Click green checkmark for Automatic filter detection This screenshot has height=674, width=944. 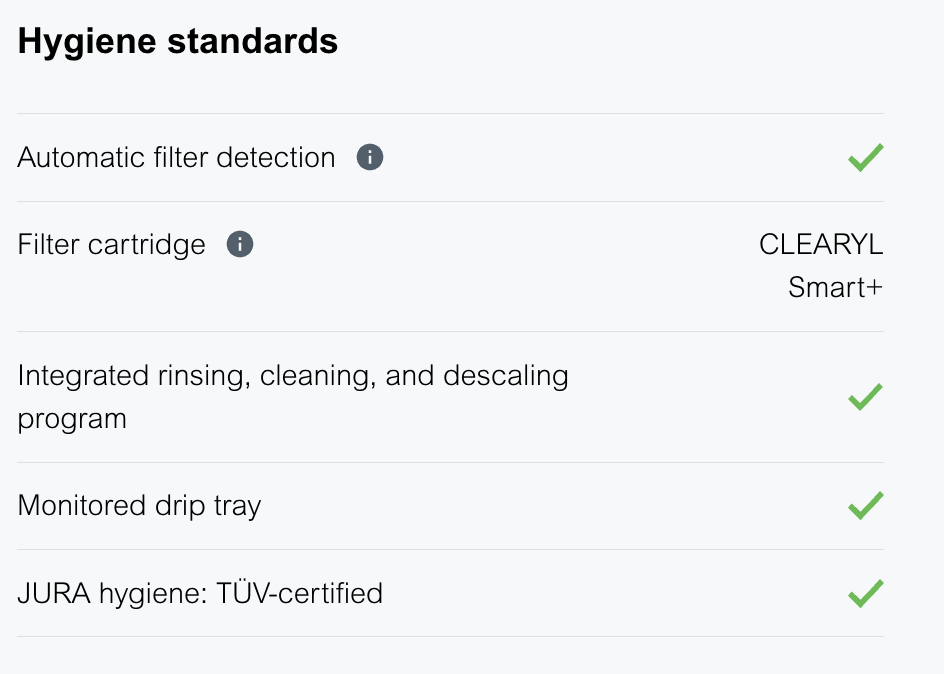[x=865, y=158]
